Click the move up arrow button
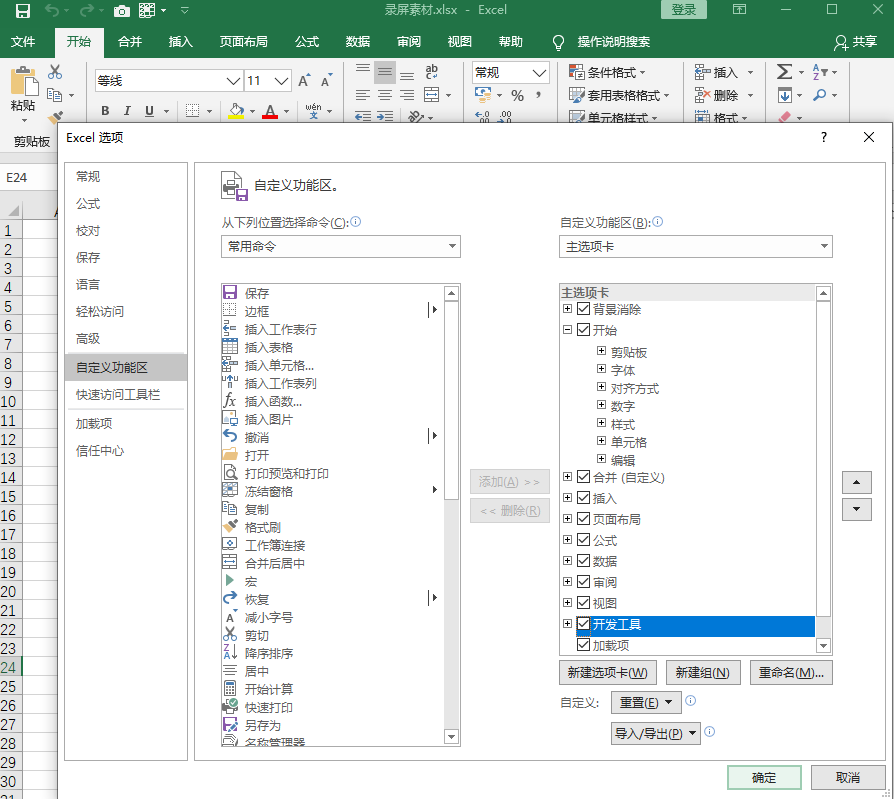This screenshot has width=894, height=799. click(856, 482)
